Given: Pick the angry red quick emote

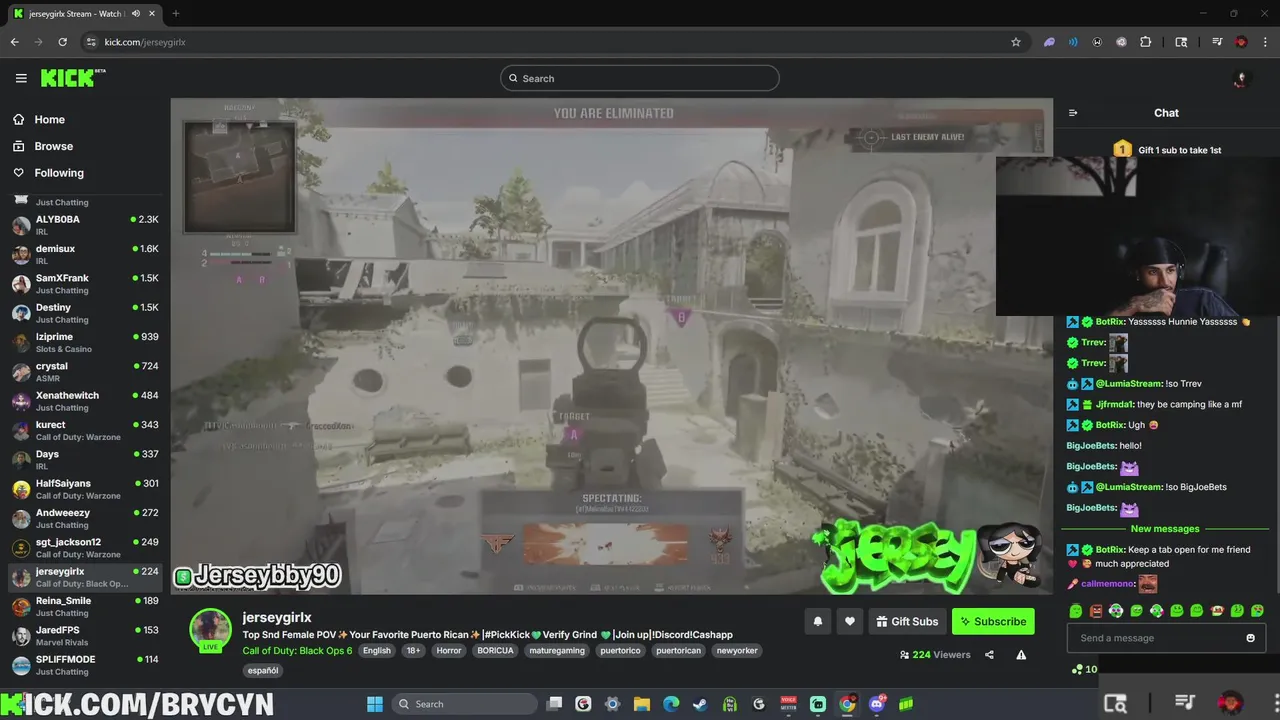Looking at the screenshot, I should click(1096, 610).
